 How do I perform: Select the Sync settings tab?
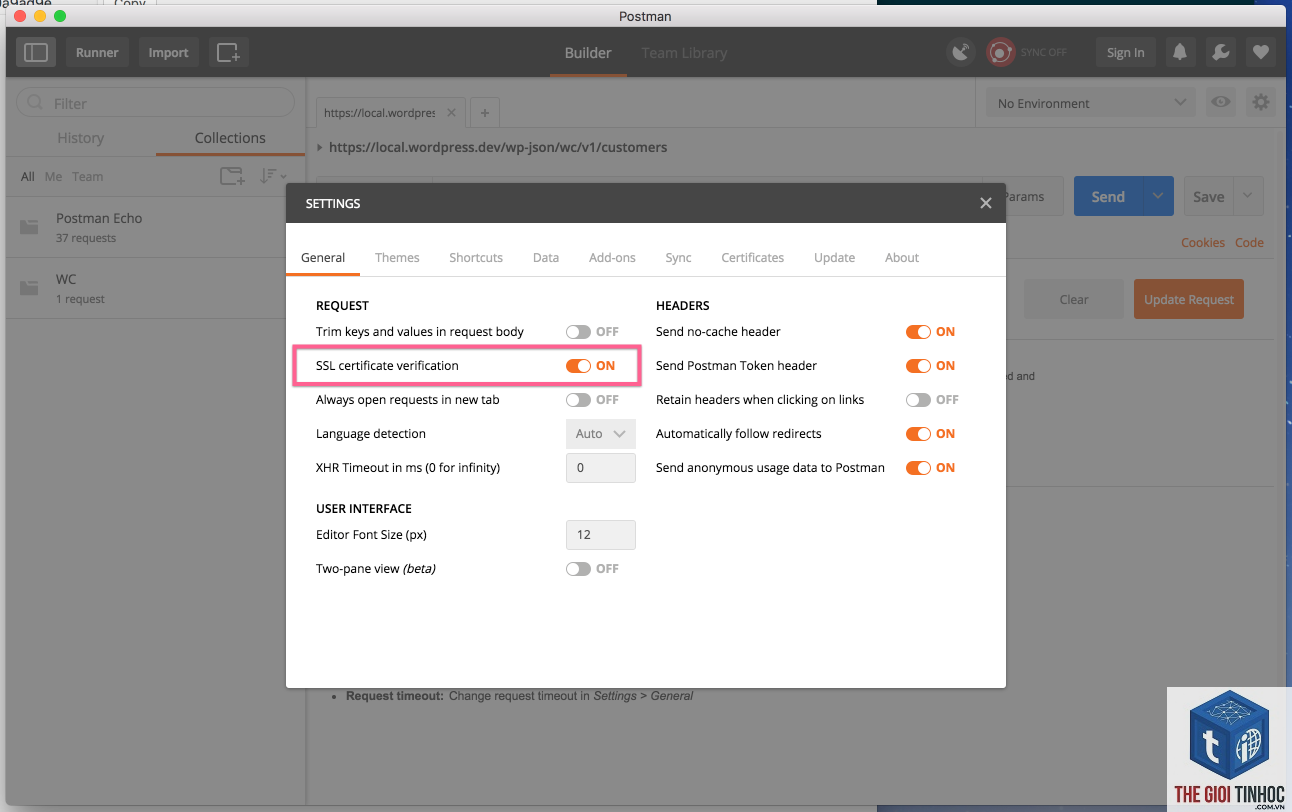tap(678, 257)
